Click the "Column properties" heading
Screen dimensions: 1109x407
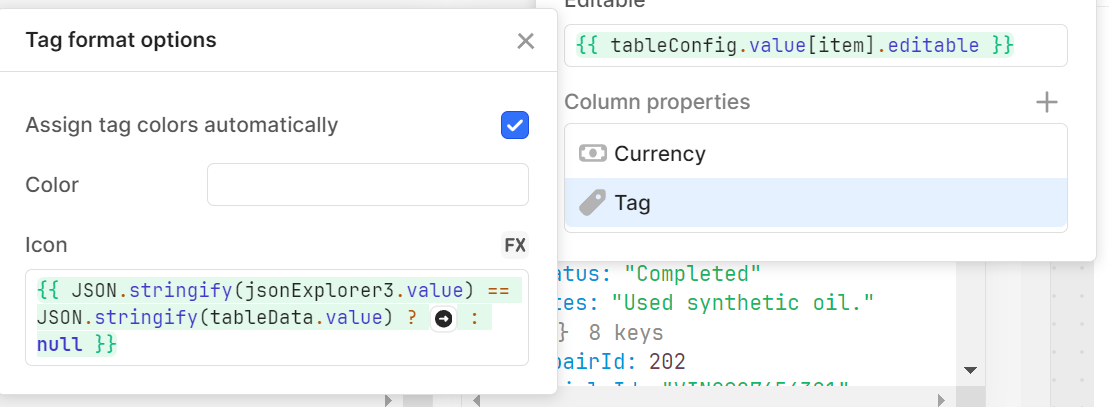657,102
